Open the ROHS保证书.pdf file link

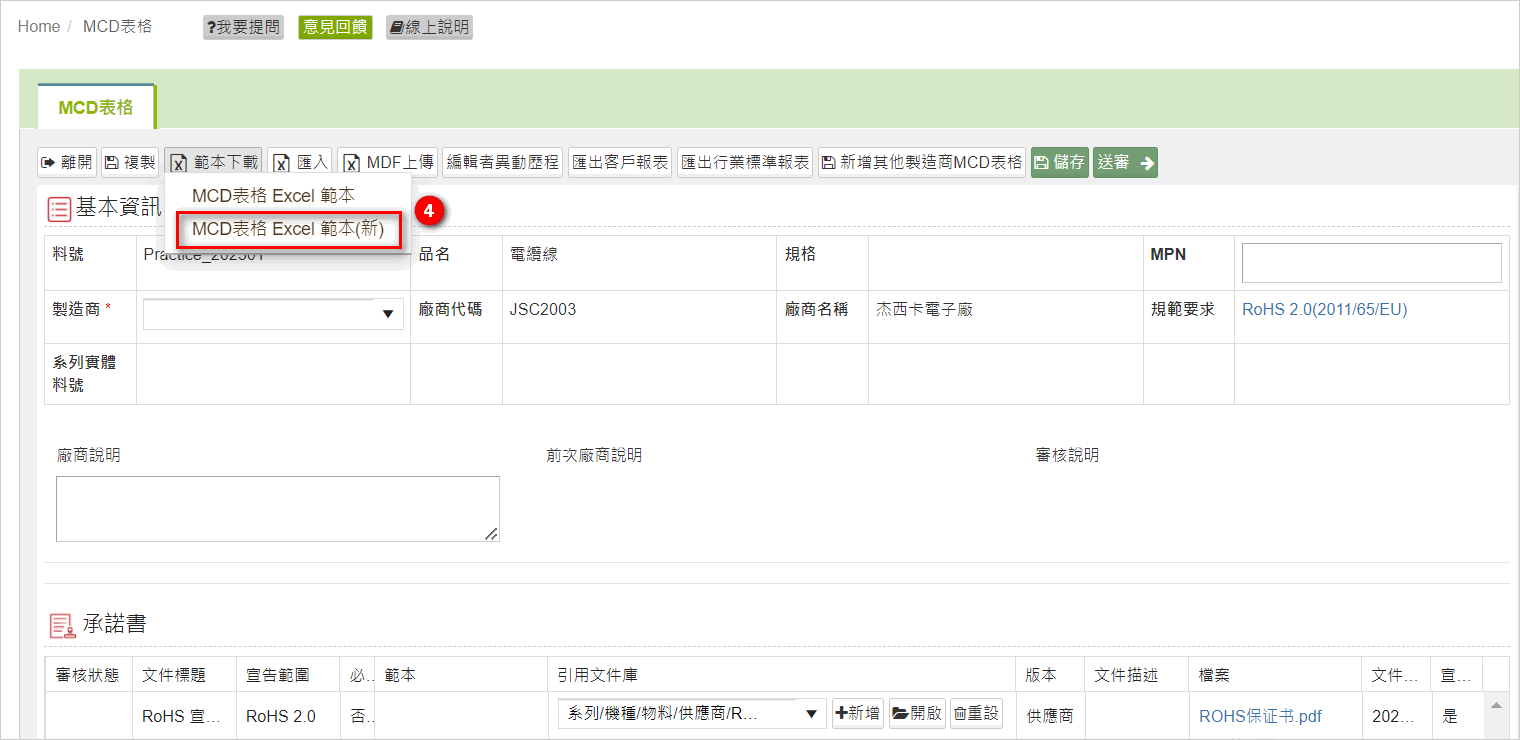(1260, 716)
